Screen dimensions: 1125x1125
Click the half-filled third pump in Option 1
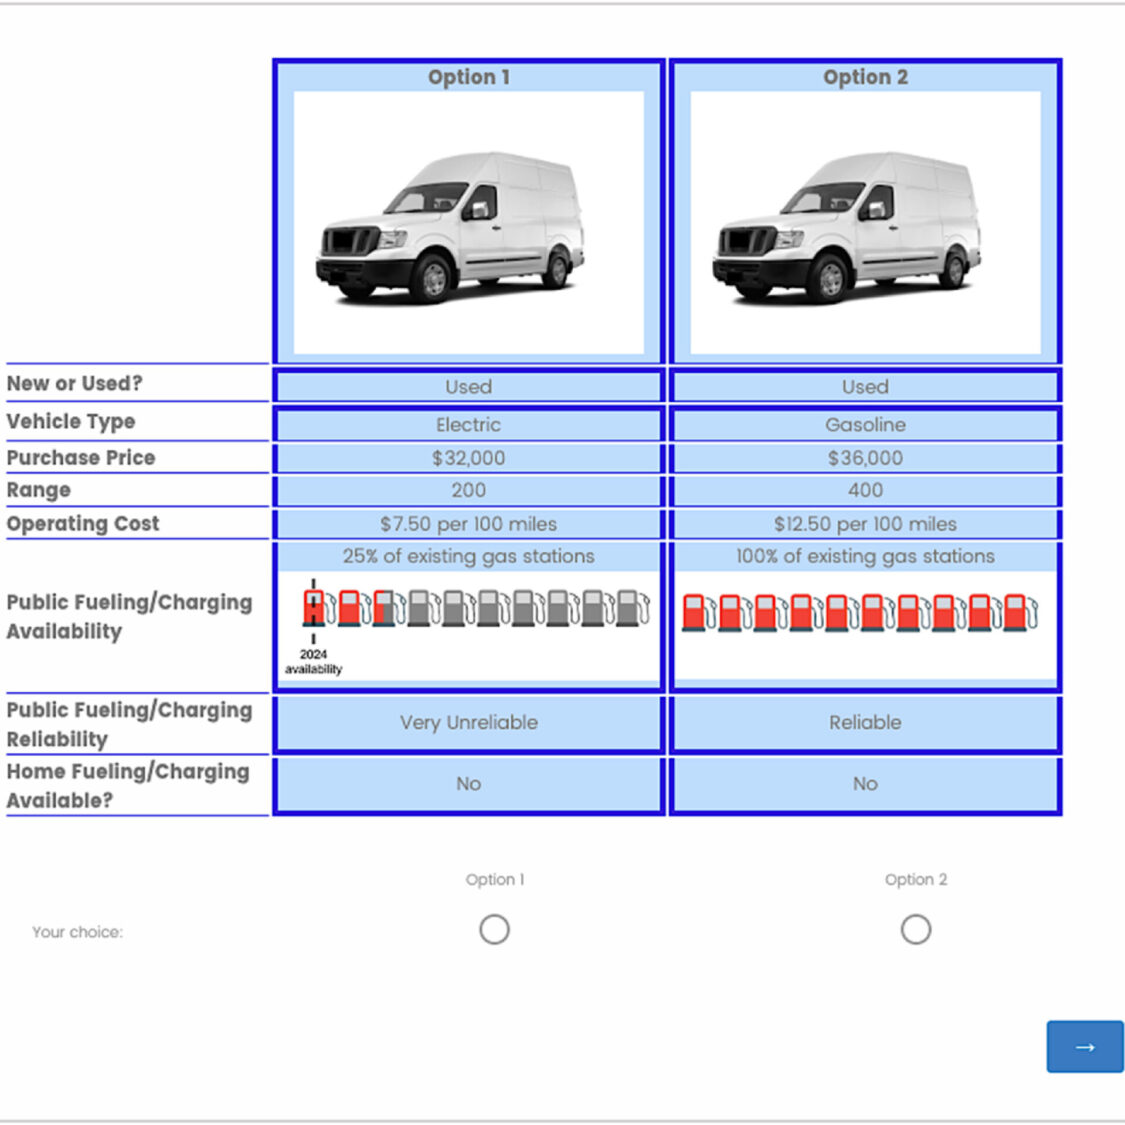tap(384, 608)
